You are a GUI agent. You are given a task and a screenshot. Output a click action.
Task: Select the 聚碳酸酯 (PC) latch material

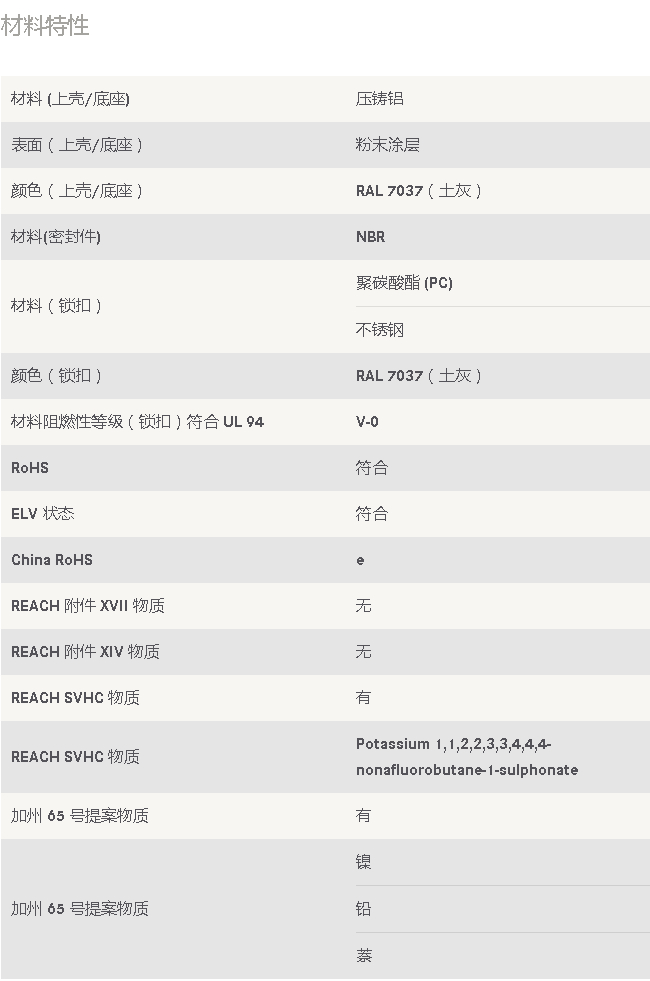pyautogui.click(x=404, y=283)
